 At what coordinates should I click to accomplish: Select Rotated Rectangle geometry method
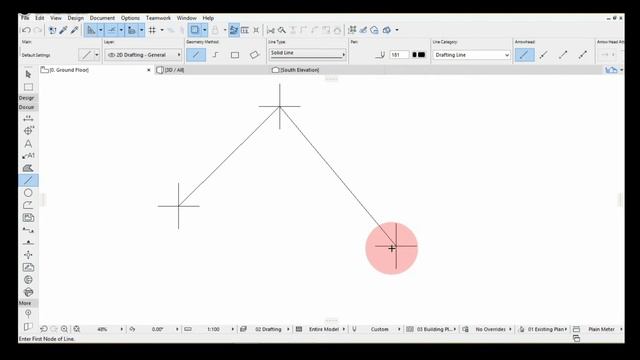coord(254,55)
